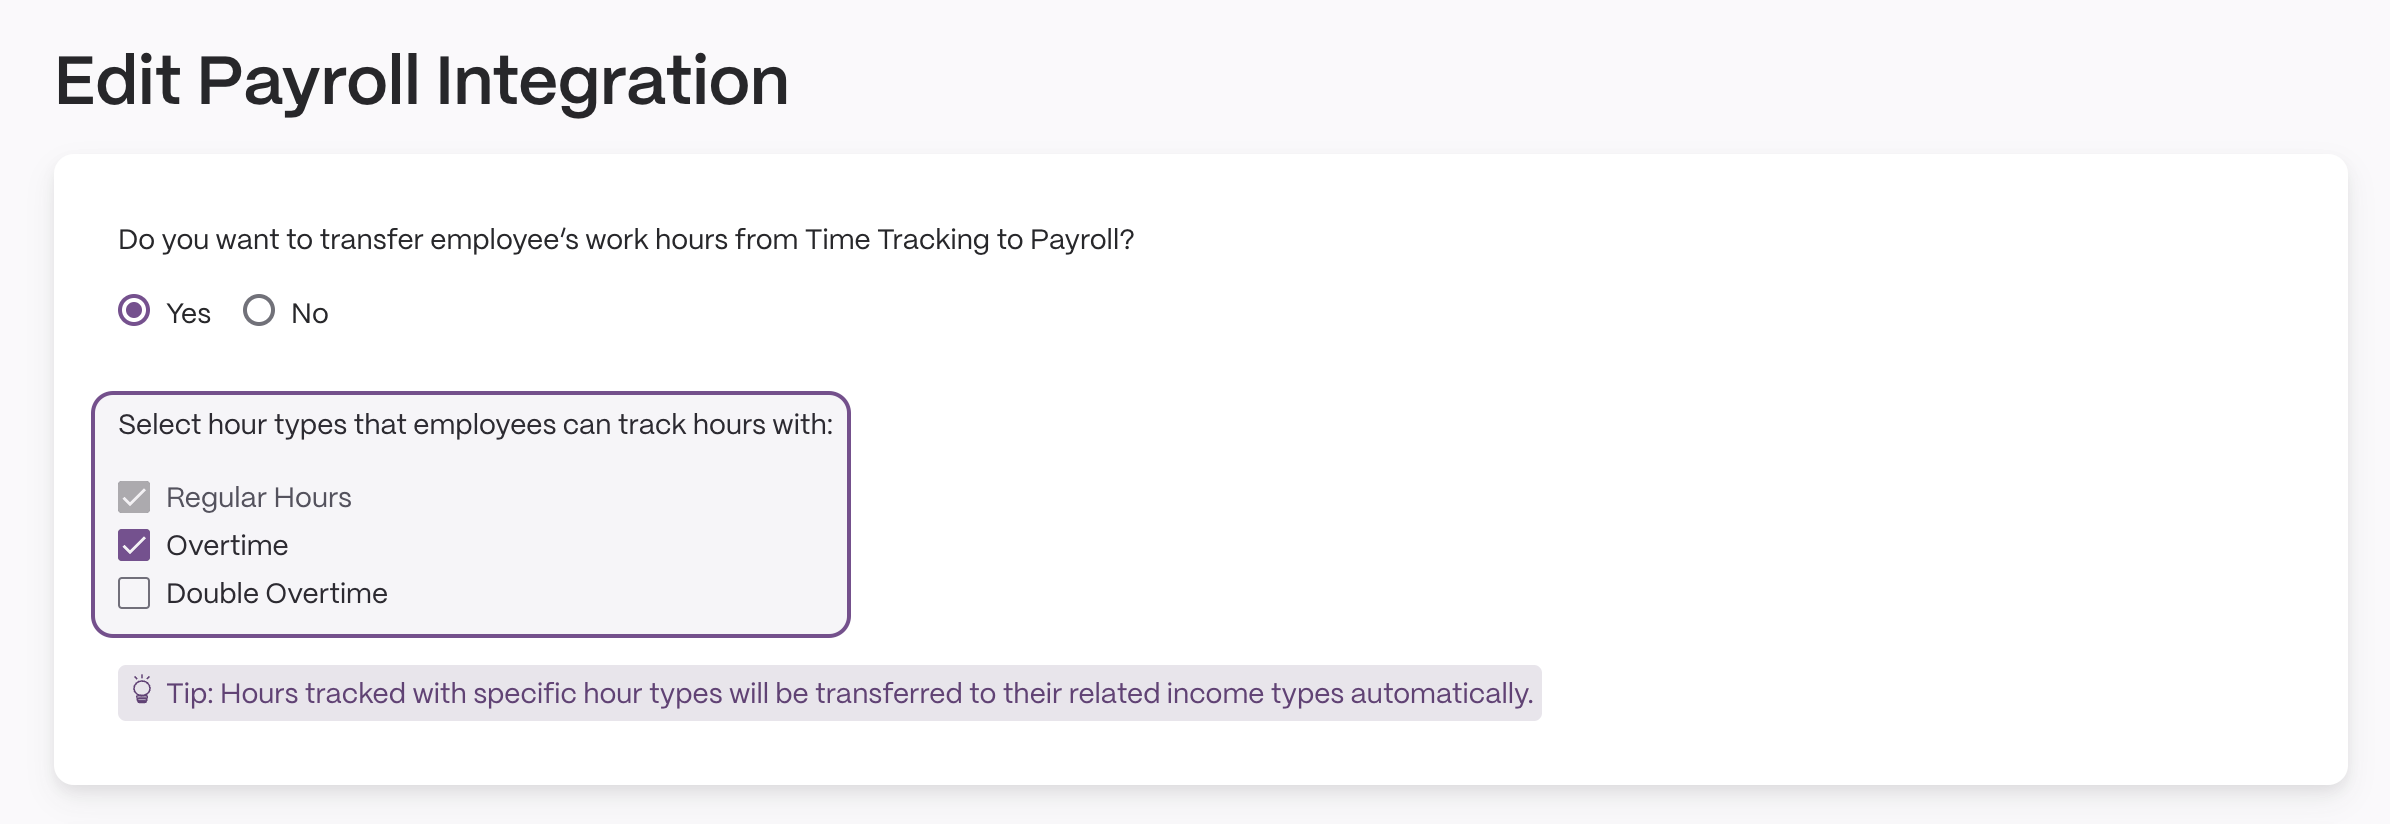Click the Yes option label
Screen dimensions: 2390x824
point(188,313)
